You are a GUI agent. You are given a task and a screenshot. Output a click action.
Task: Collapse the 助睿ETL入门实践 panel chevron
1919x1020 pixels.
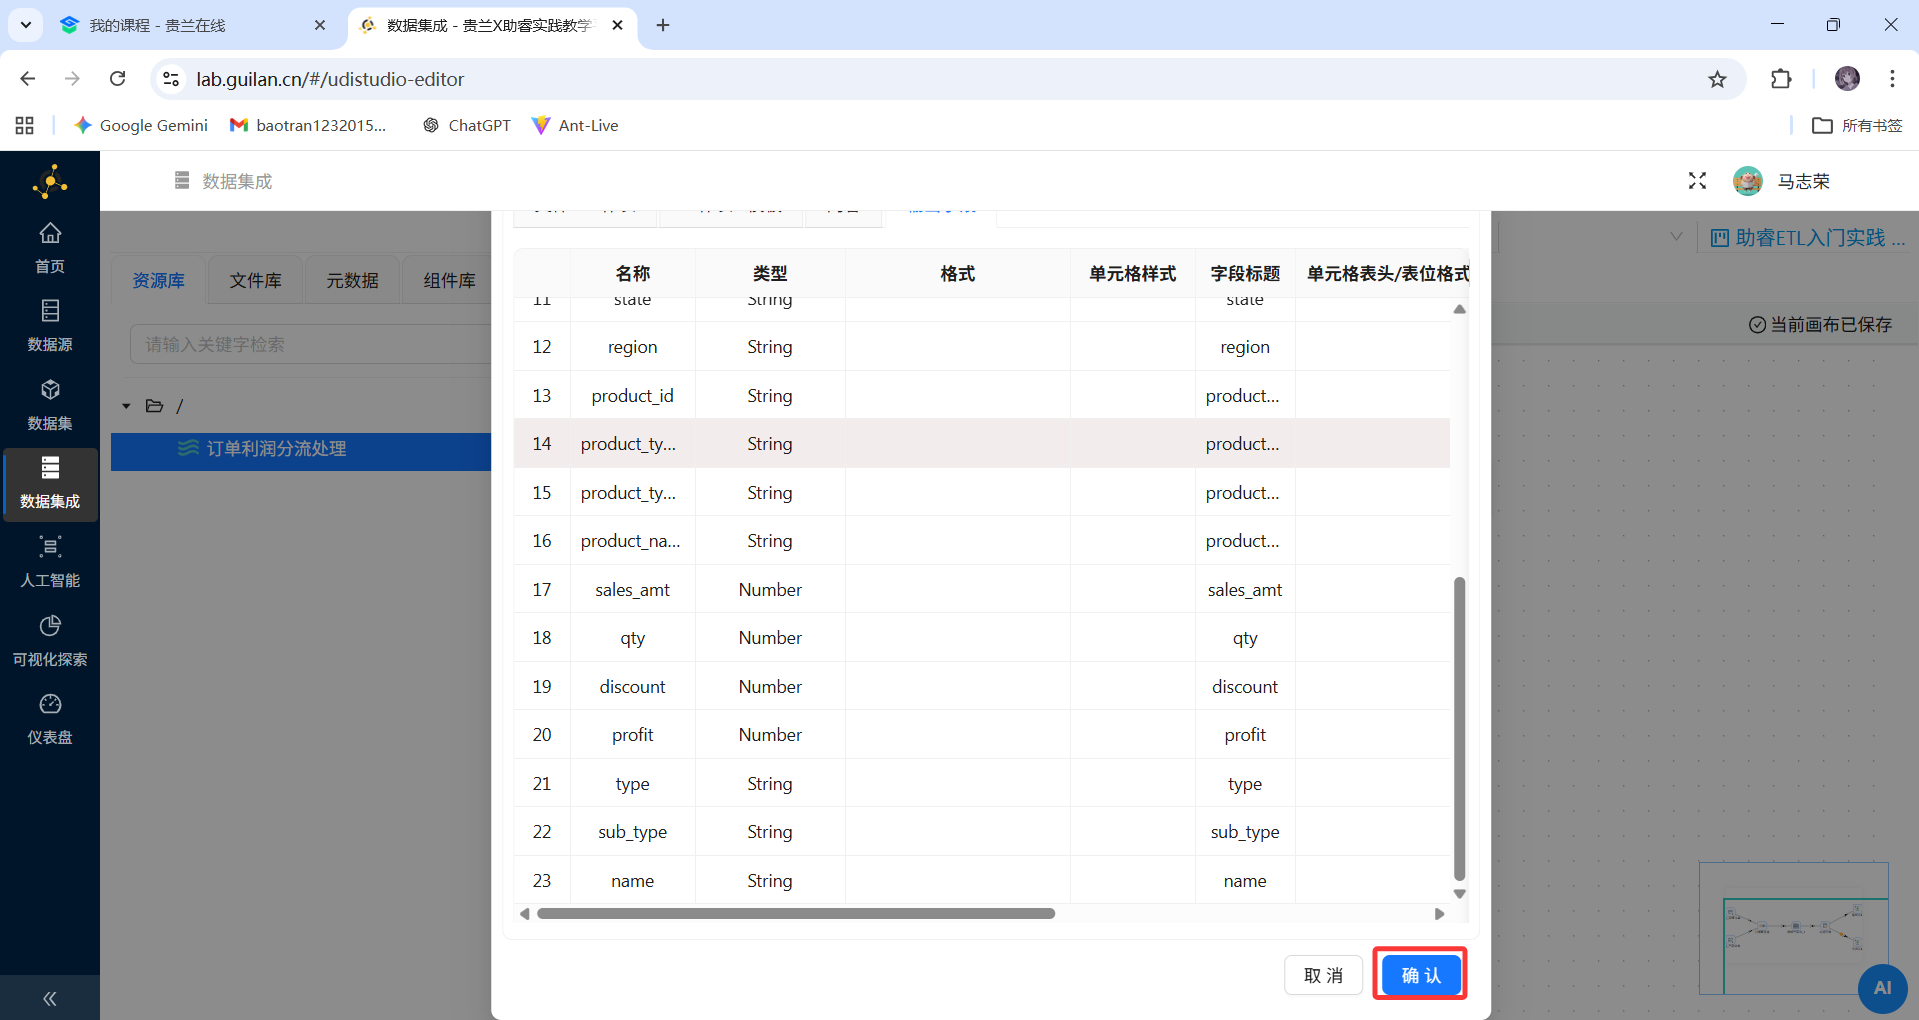[1676, 236]
